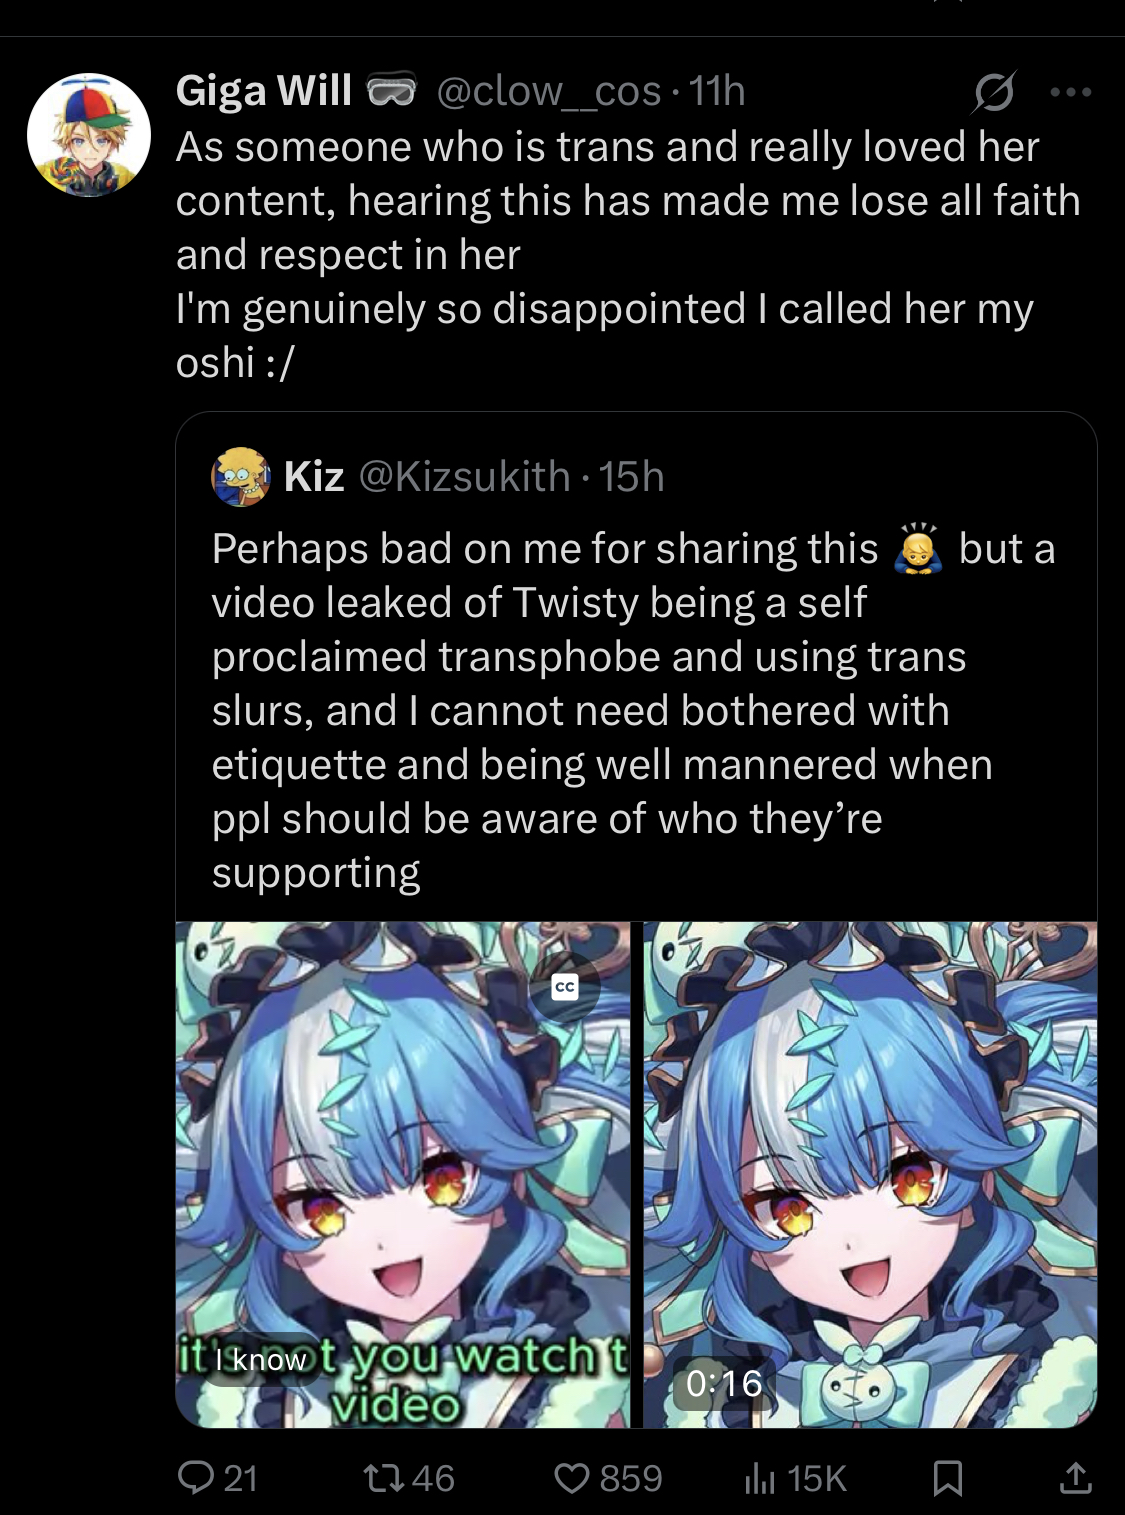Play the left video with captions
Viewport: 1125px width, 1515px height.
click(403, 1174)
